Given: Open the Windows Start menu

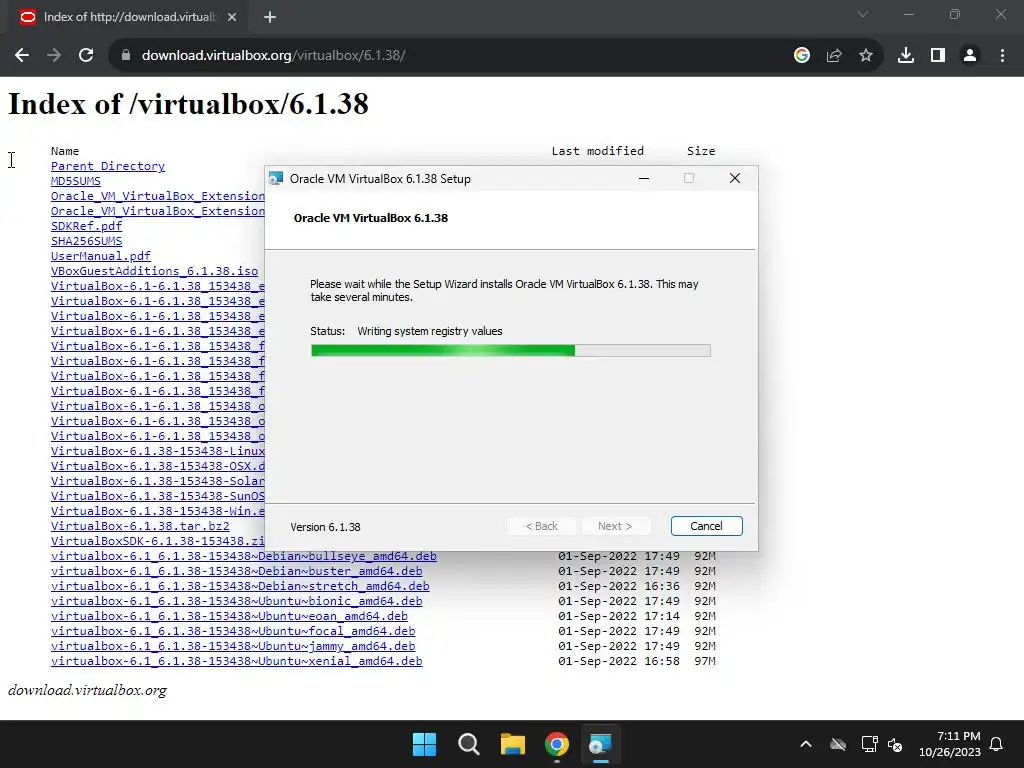Looking at the screenshot, I should coord(424,744).
